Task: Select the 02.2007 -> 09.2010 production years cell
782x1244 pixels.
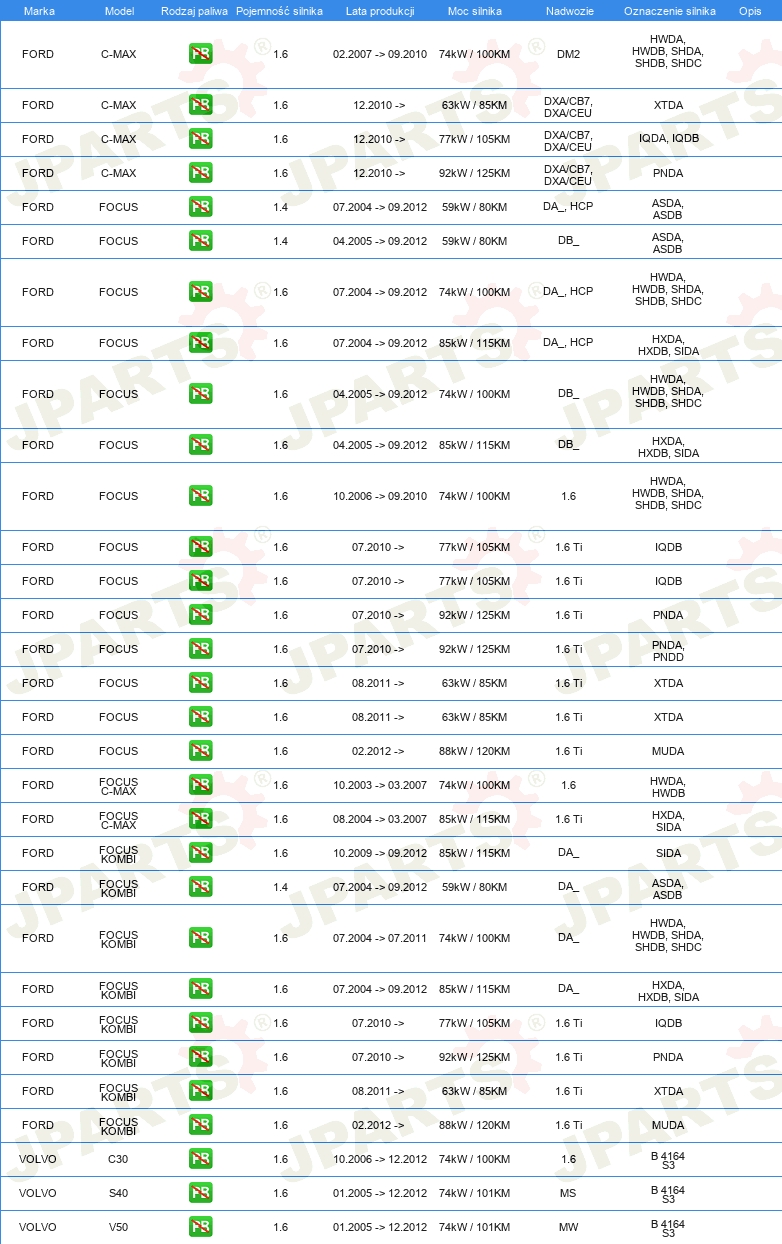Action: (380, 54)
